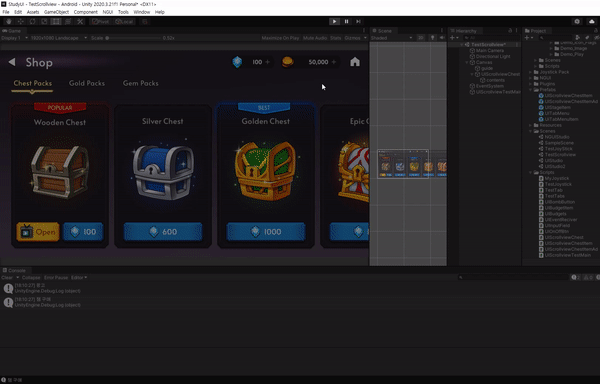Toggle Local handle rotation
600x384 pixels.
click(124, 22)
